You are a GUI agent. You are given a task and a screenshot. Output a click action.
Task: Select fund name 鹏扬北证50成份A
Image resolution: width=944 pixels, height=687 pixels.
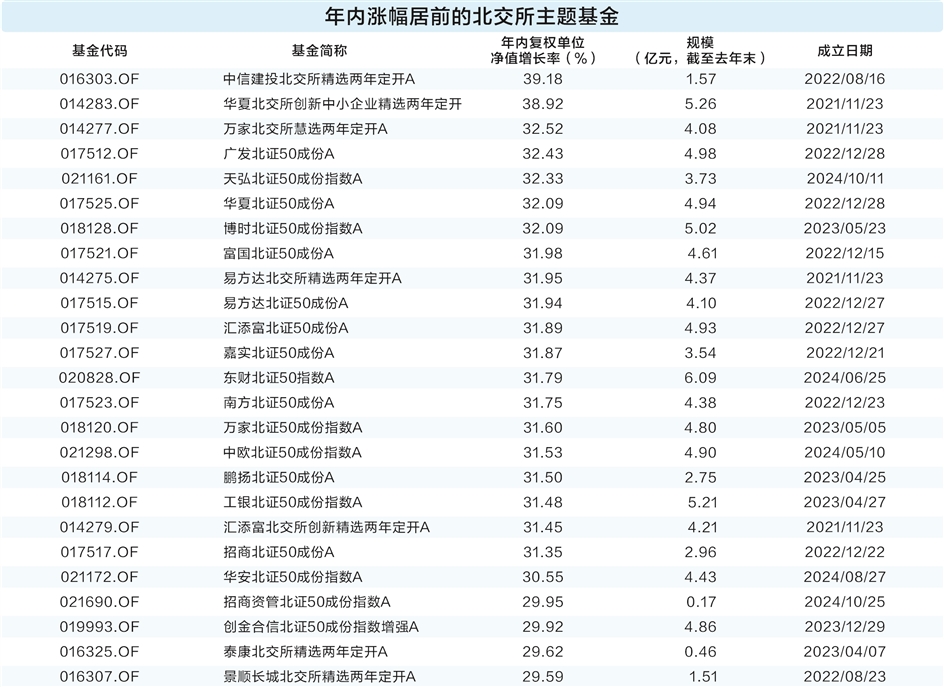279,477
